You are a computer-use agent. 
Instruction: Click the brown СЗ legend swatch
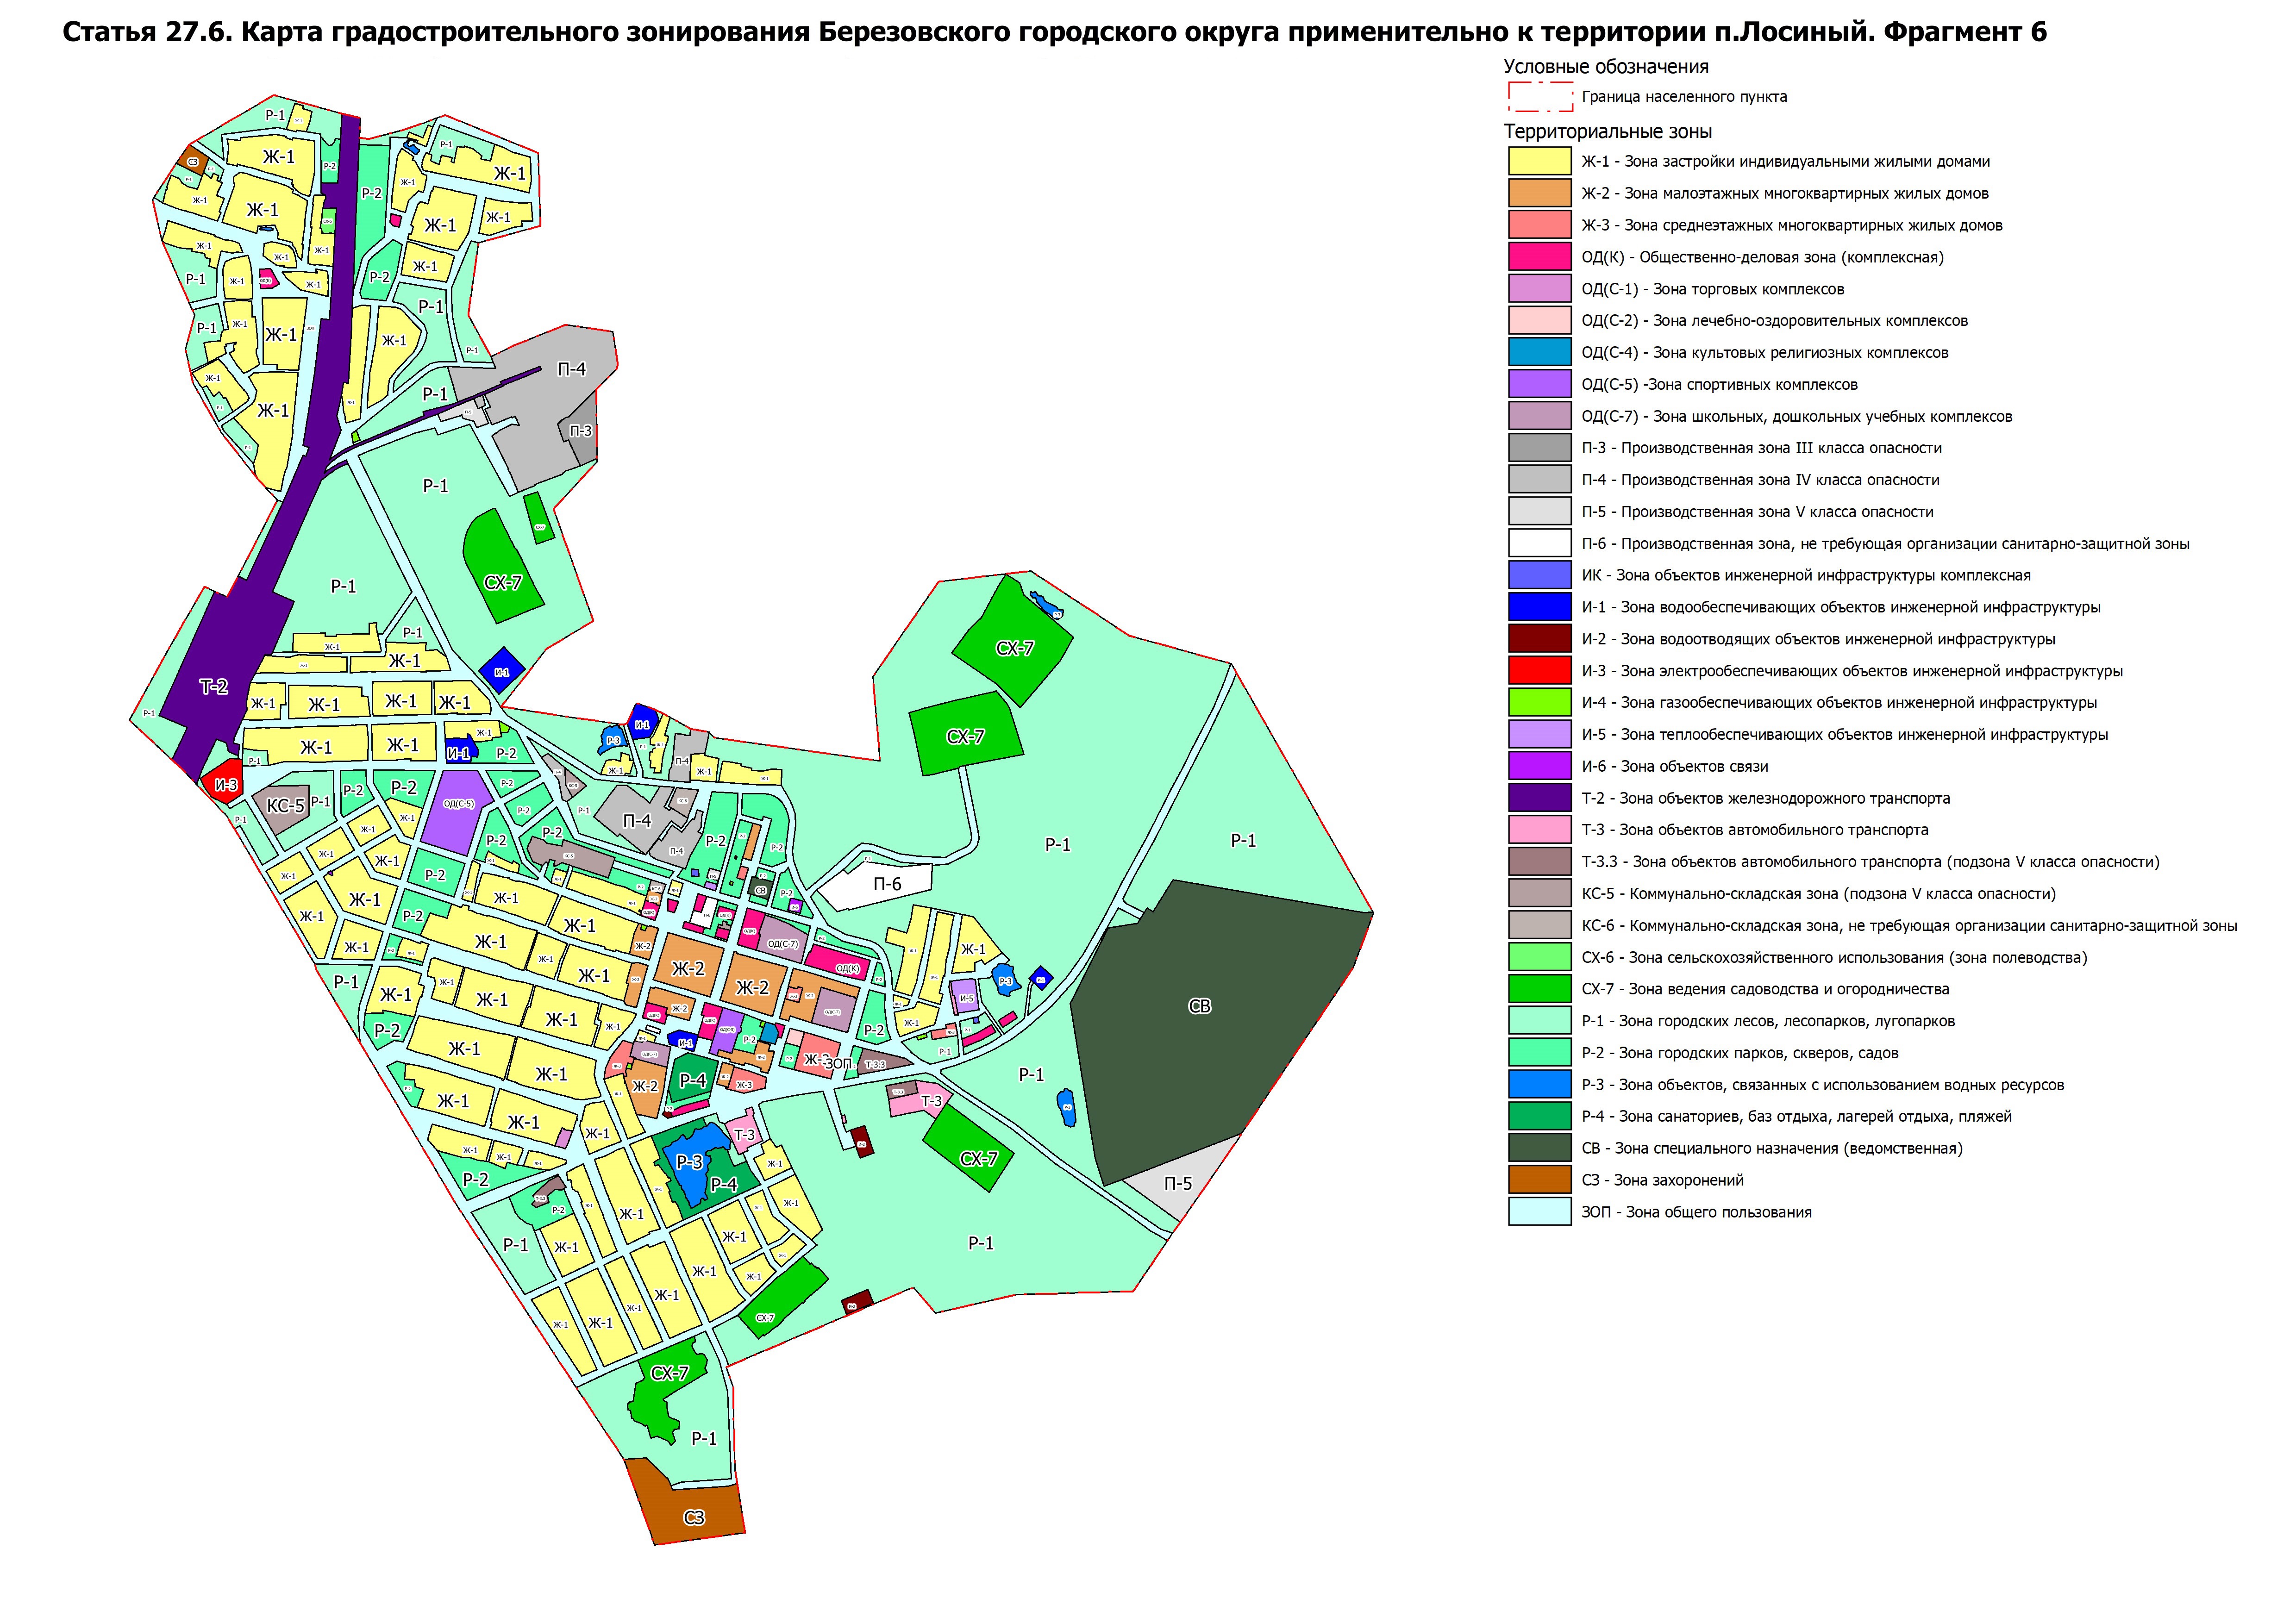[x=1539, y=1180]
